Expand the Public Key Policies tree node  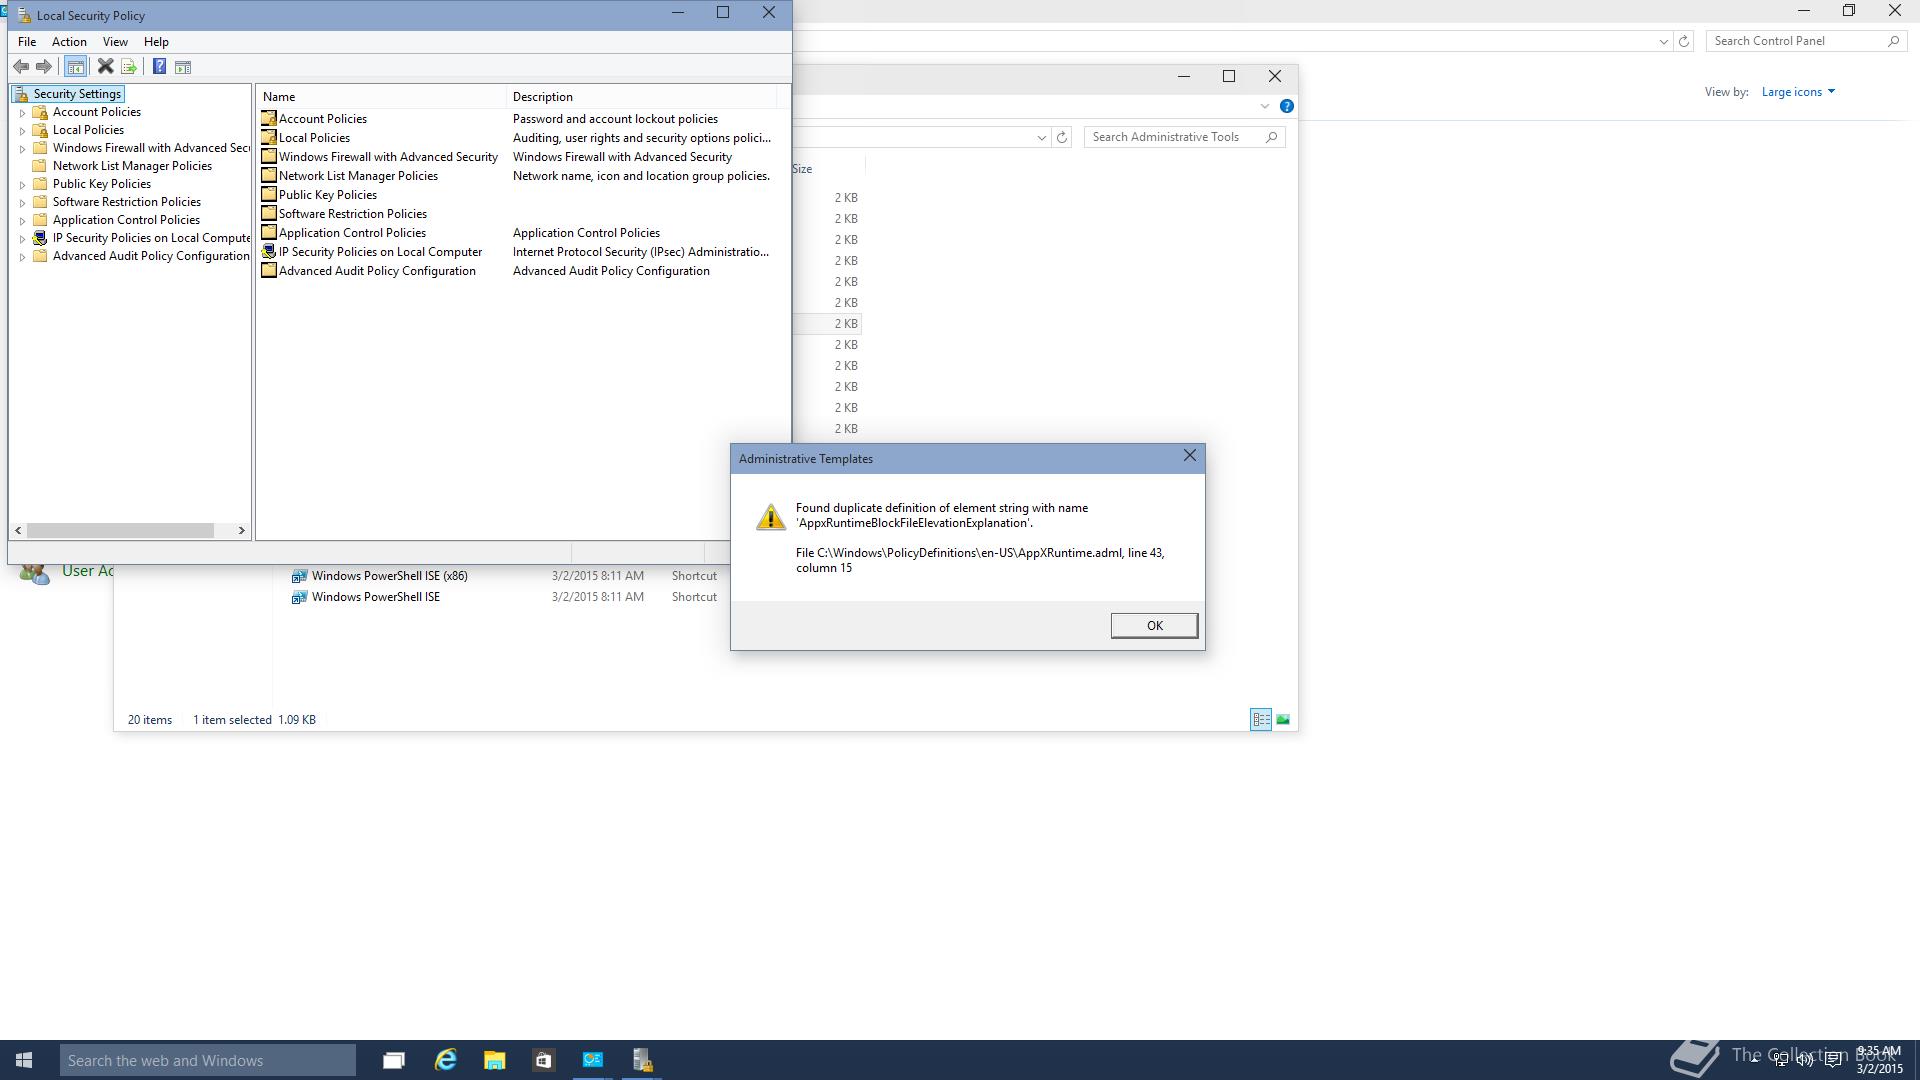22,185
